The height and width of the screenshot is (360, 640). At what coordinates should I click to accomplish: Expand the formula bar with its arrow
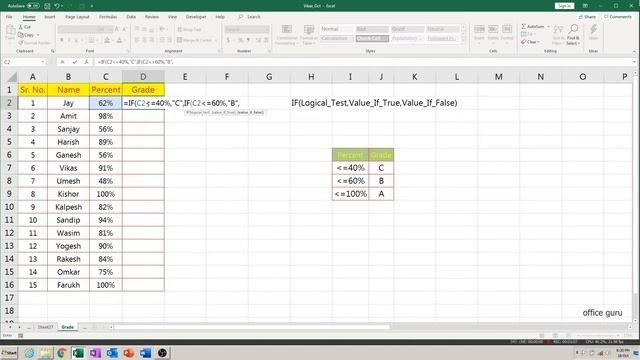635,62
